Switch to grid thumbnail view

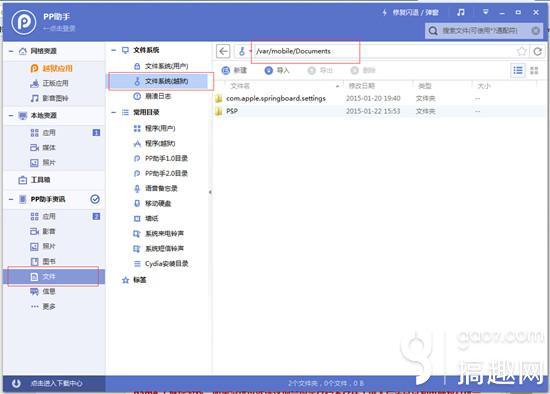pyautogui.click(x=534, y=71)
